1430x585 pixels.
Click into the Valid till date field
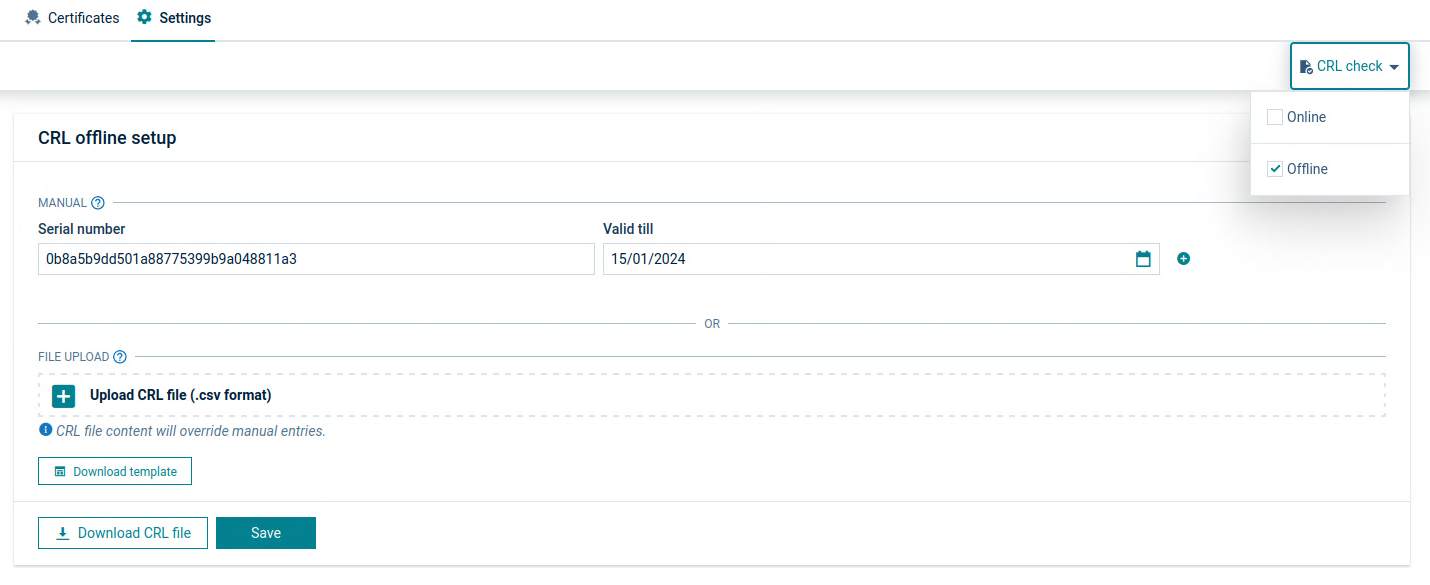coord(865,259)
